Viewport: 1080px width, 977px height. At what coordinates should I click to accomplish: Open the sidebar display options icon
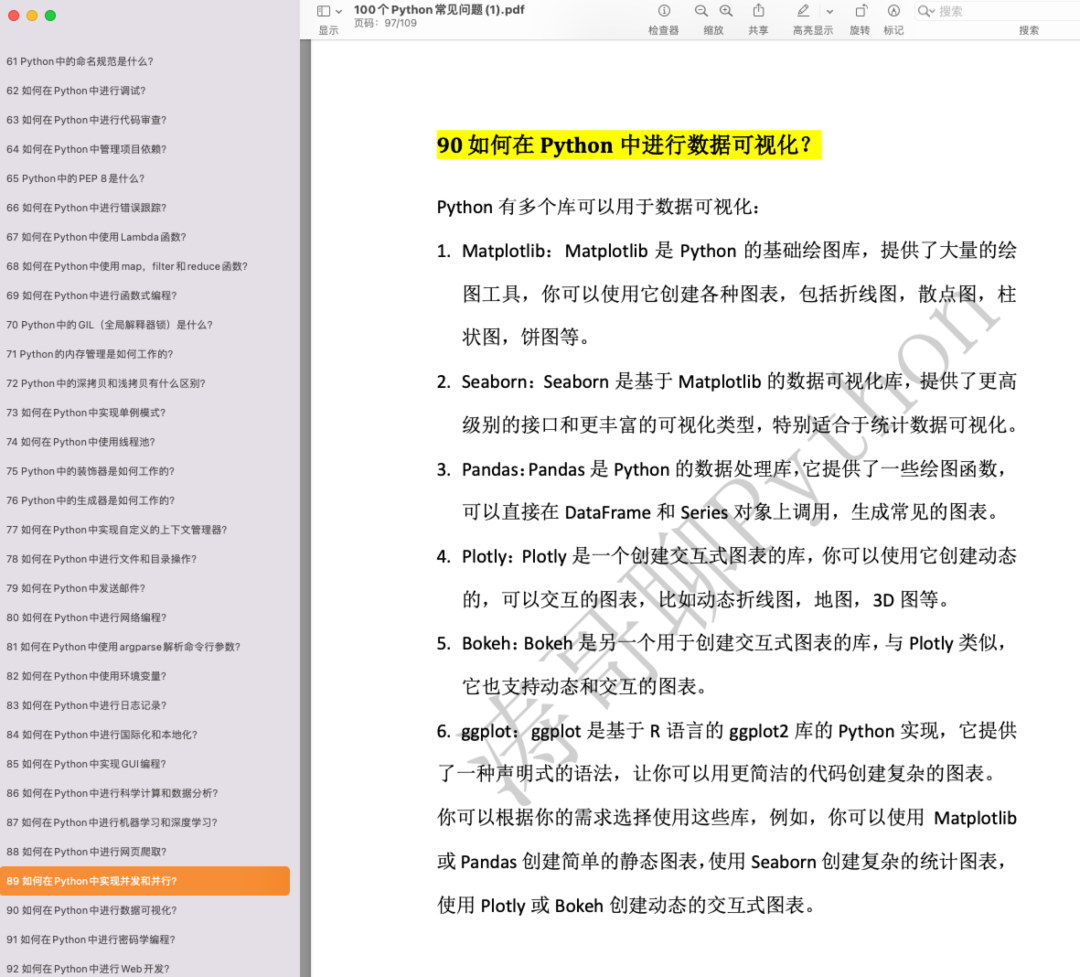pyautogui.click(x=323, y=11)
